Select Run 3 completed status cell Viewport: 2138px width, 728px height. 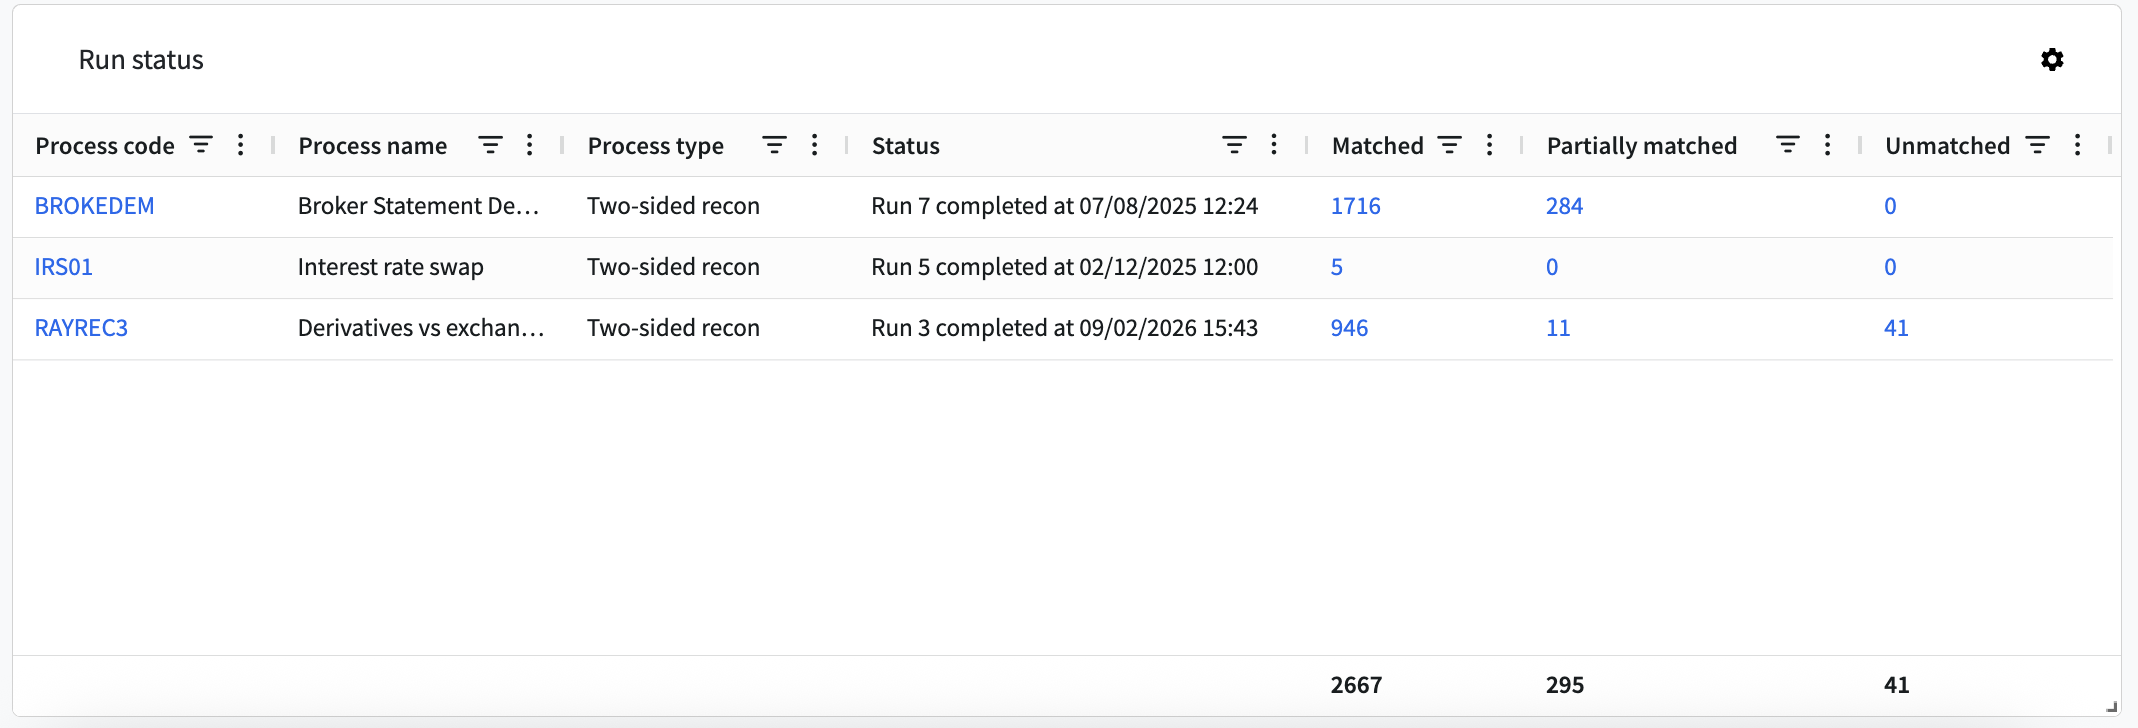[1064, 328]
